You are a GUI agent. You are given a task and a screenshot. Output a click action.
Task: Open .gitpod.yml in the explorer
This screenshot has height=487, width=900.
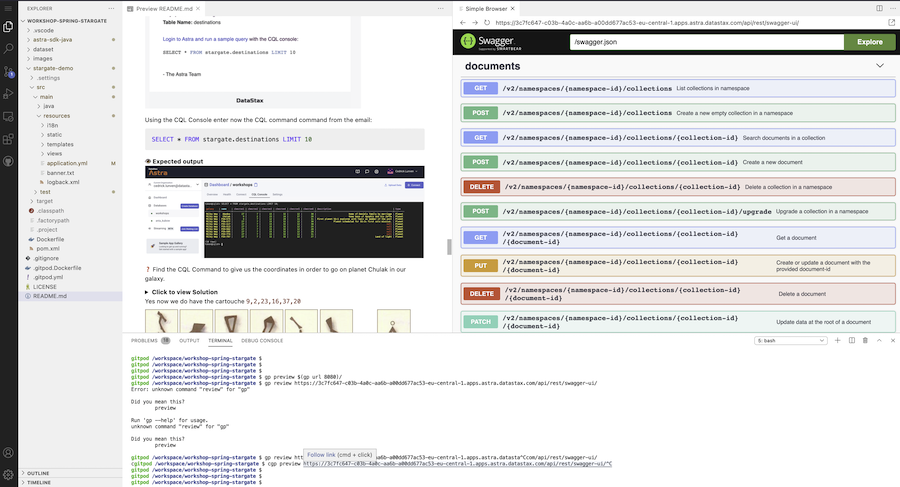(x=48, y=277)
